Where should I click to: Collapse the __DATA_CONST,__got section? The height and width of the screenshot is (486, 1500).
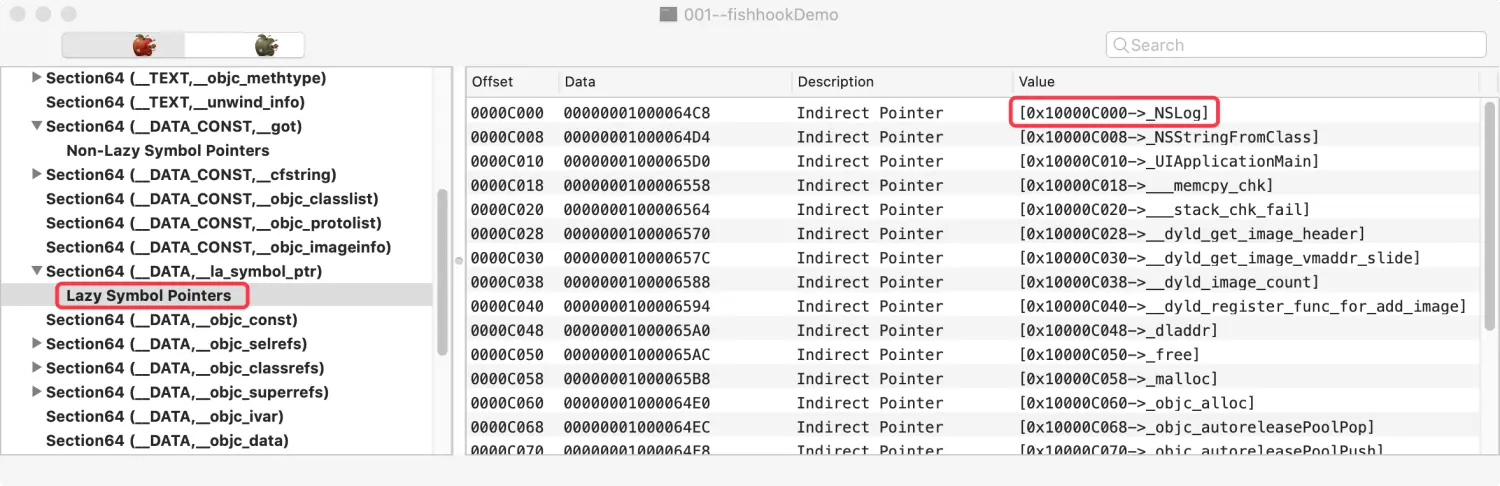pos(37,126)
